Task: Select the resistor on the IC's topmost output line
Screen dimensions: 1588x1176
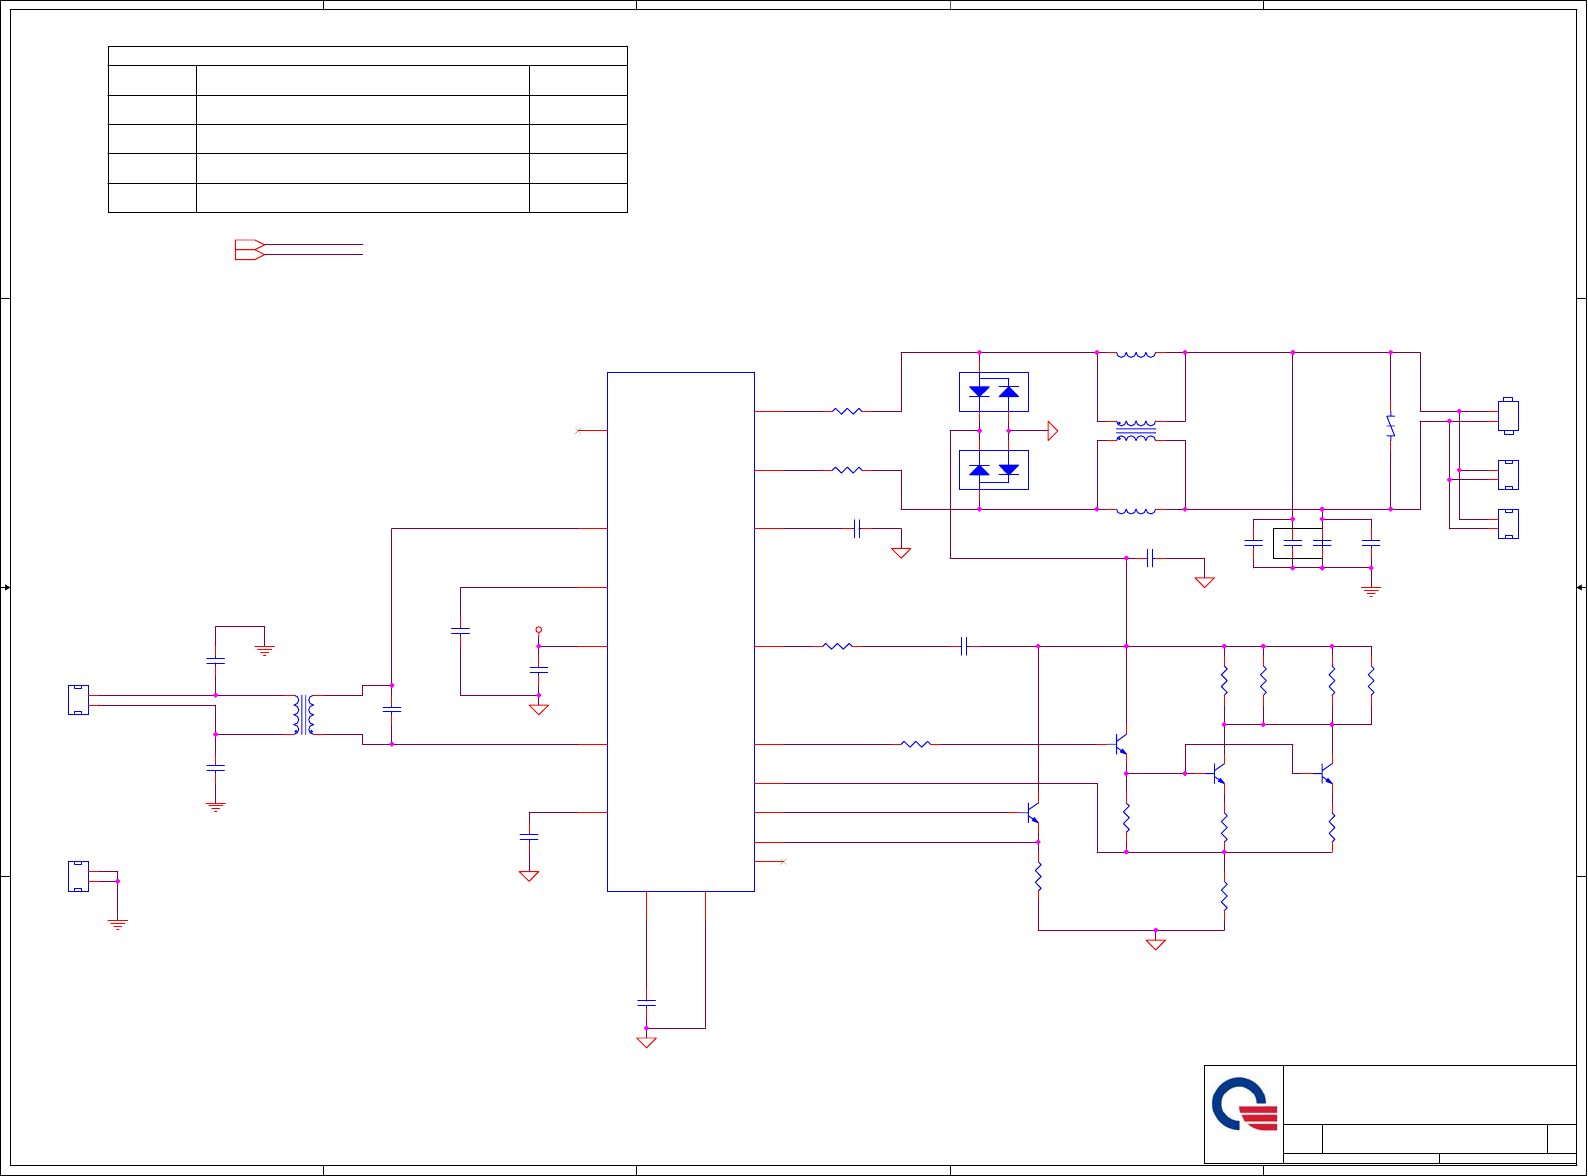Action: point(847,411)
